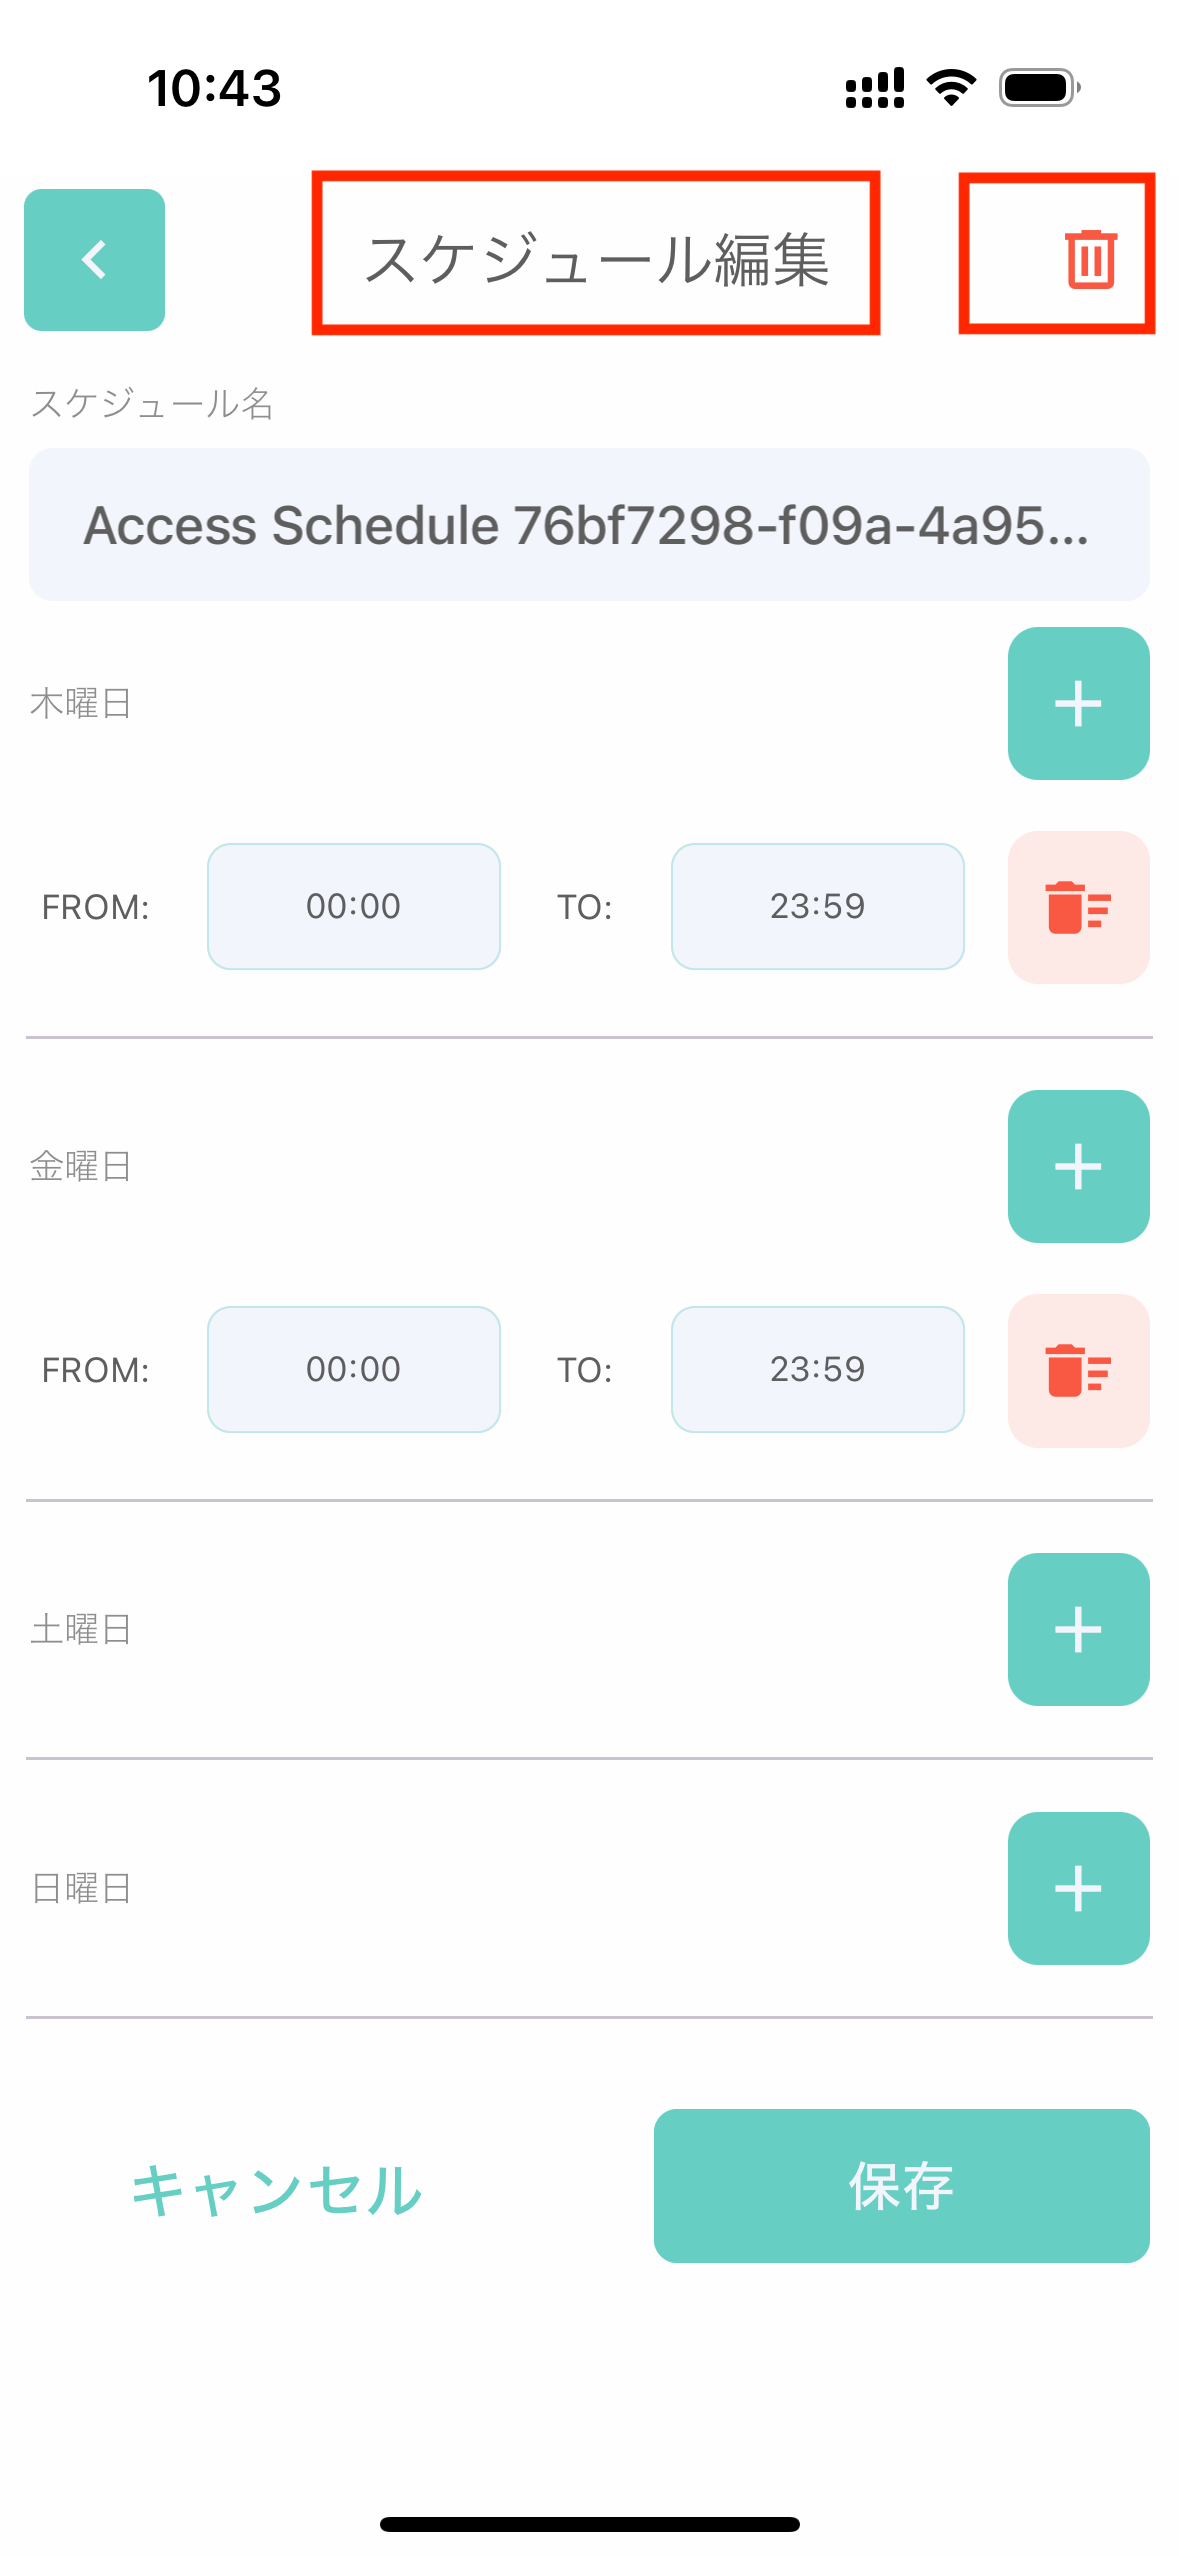
Task: Open the 木曜日 TO time picker
Action: pos(818,906)
